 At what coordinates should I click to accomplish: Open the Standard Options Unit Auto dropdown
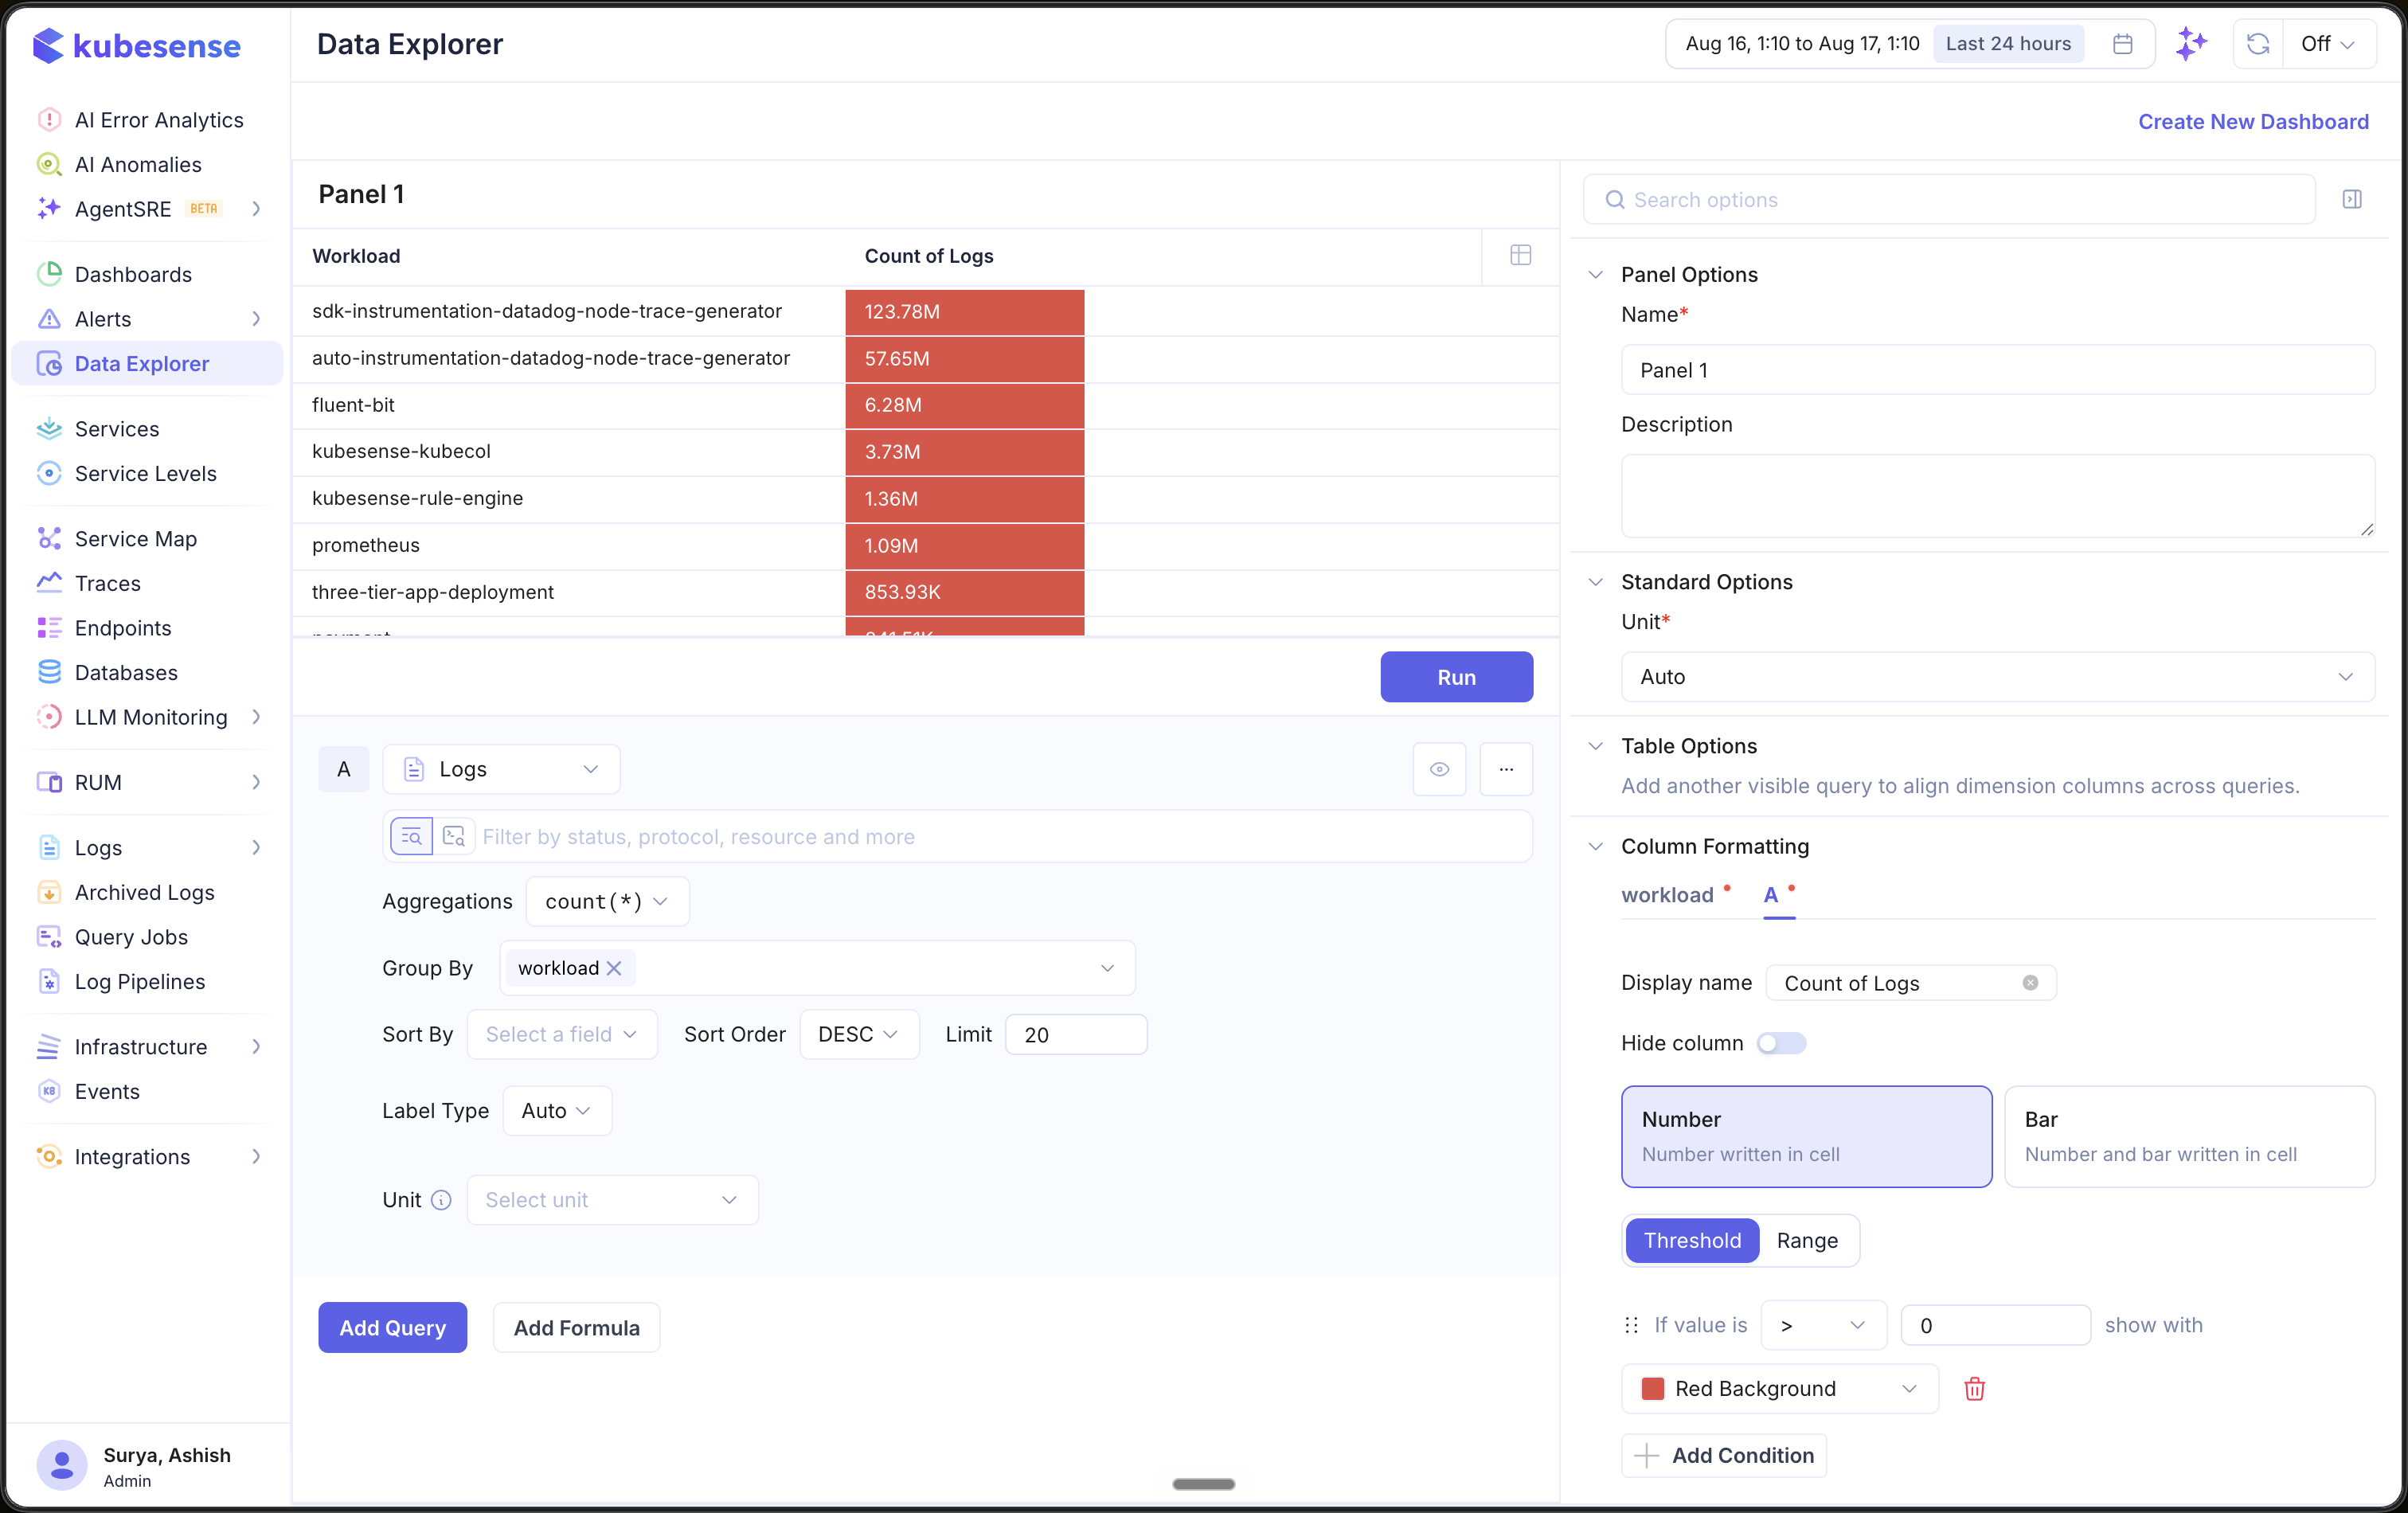pos(1997,676)
